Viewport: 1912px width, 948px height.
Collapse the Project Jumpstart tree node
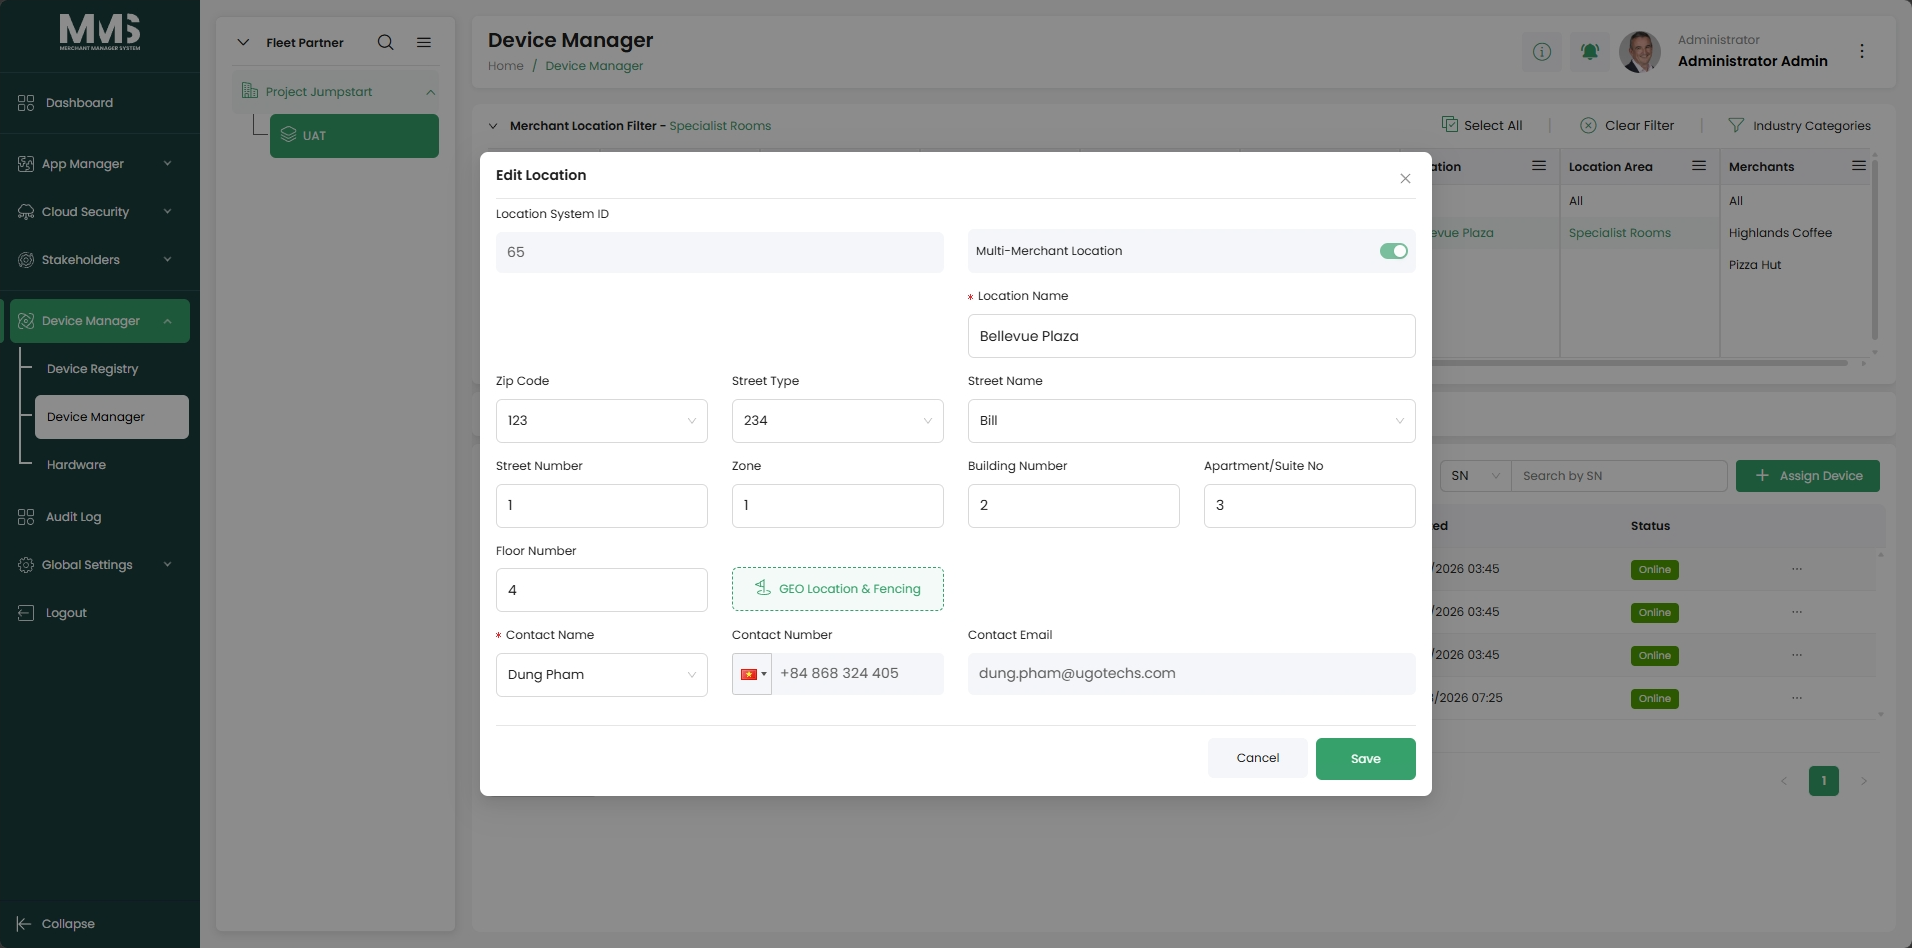(x=431, y=92)
